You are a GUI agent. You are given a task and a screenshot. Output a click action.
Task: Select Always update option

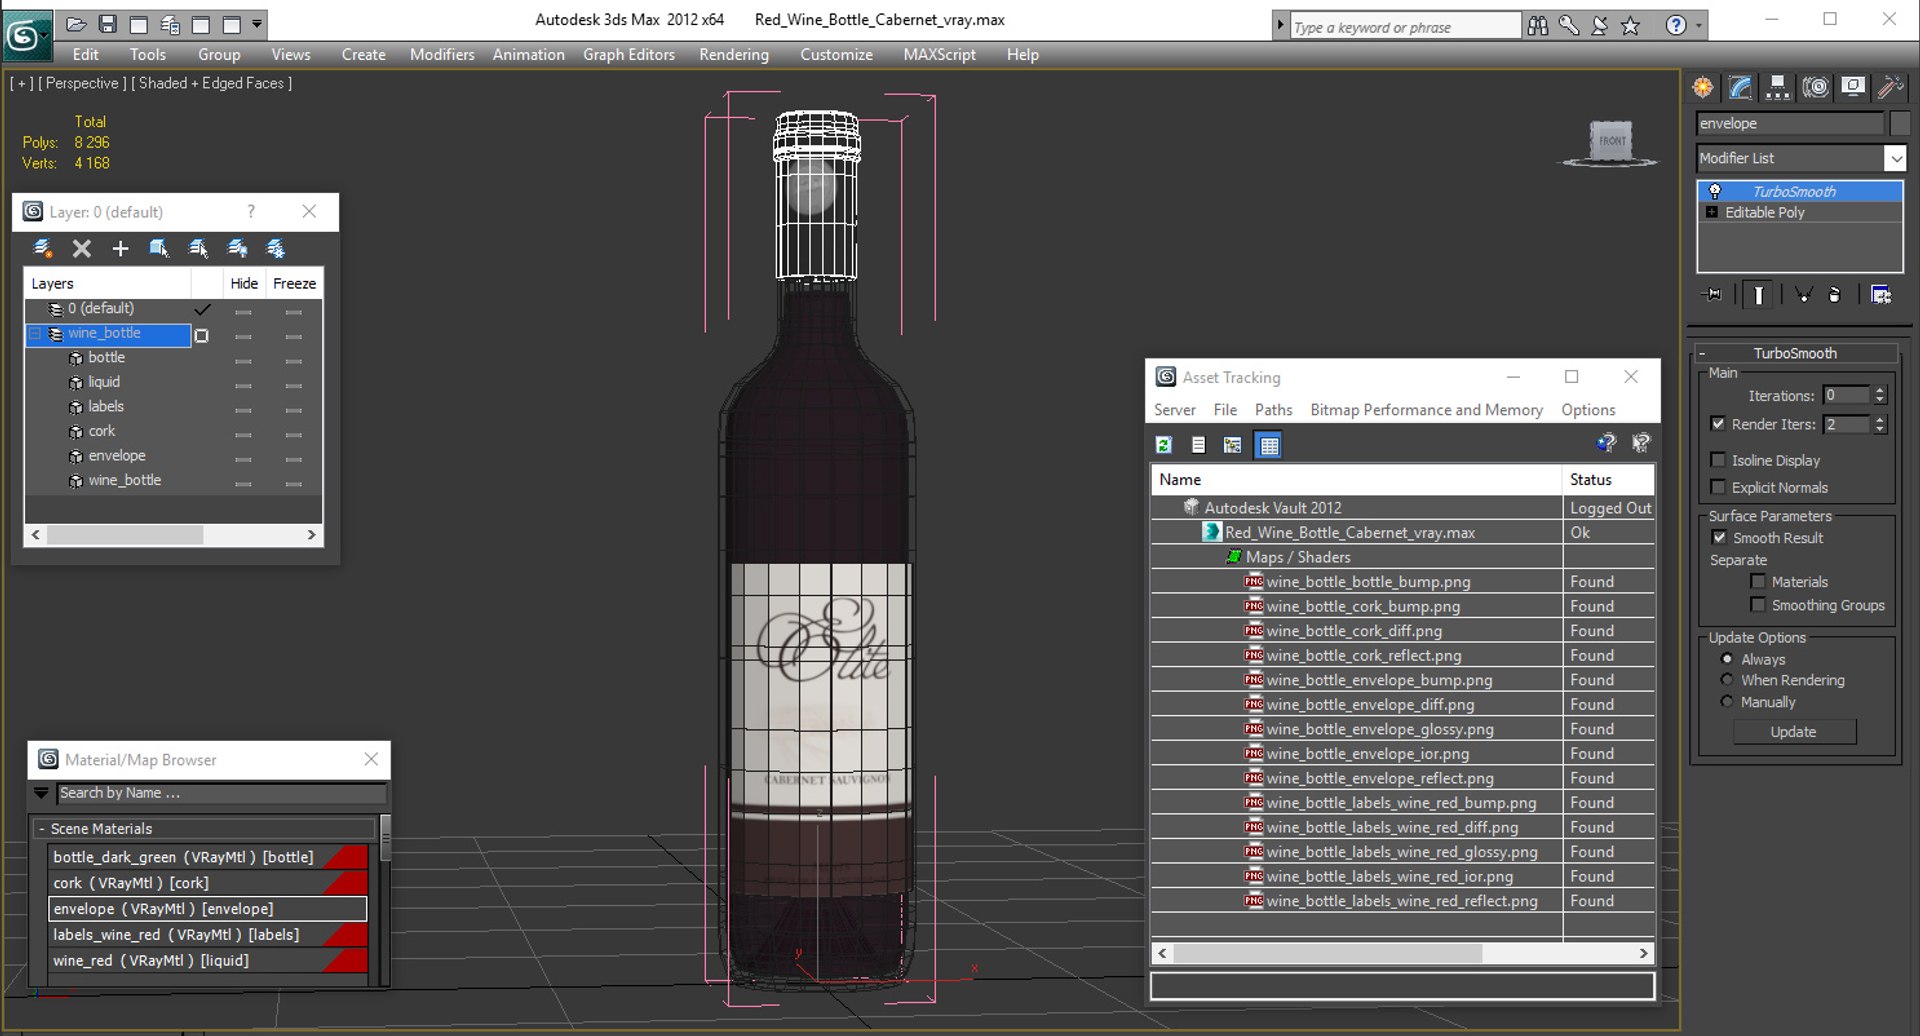tap(1726, 659)
